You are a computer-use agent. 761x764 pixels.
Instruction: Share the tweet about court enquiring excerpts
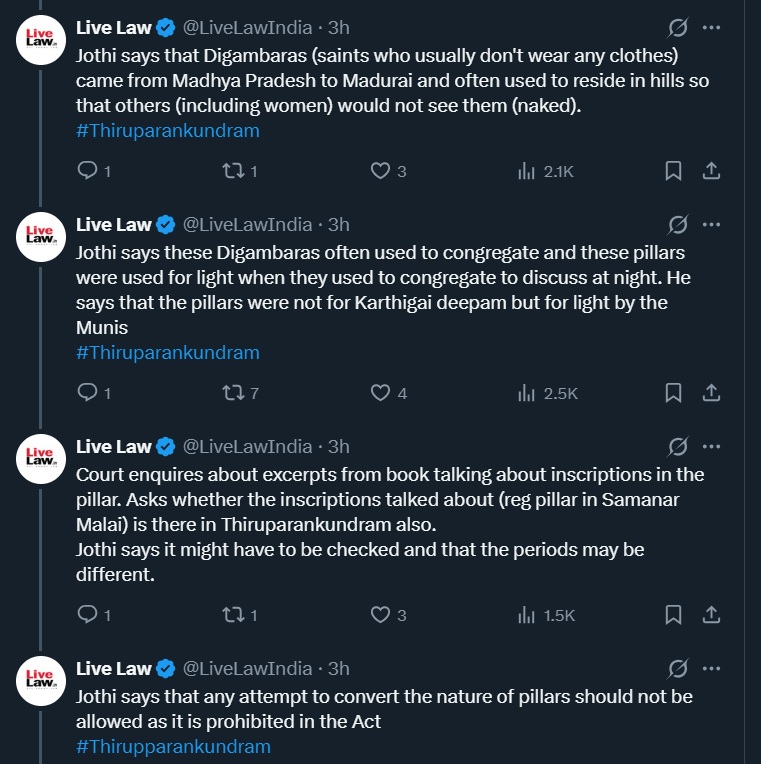coord(711,615)
